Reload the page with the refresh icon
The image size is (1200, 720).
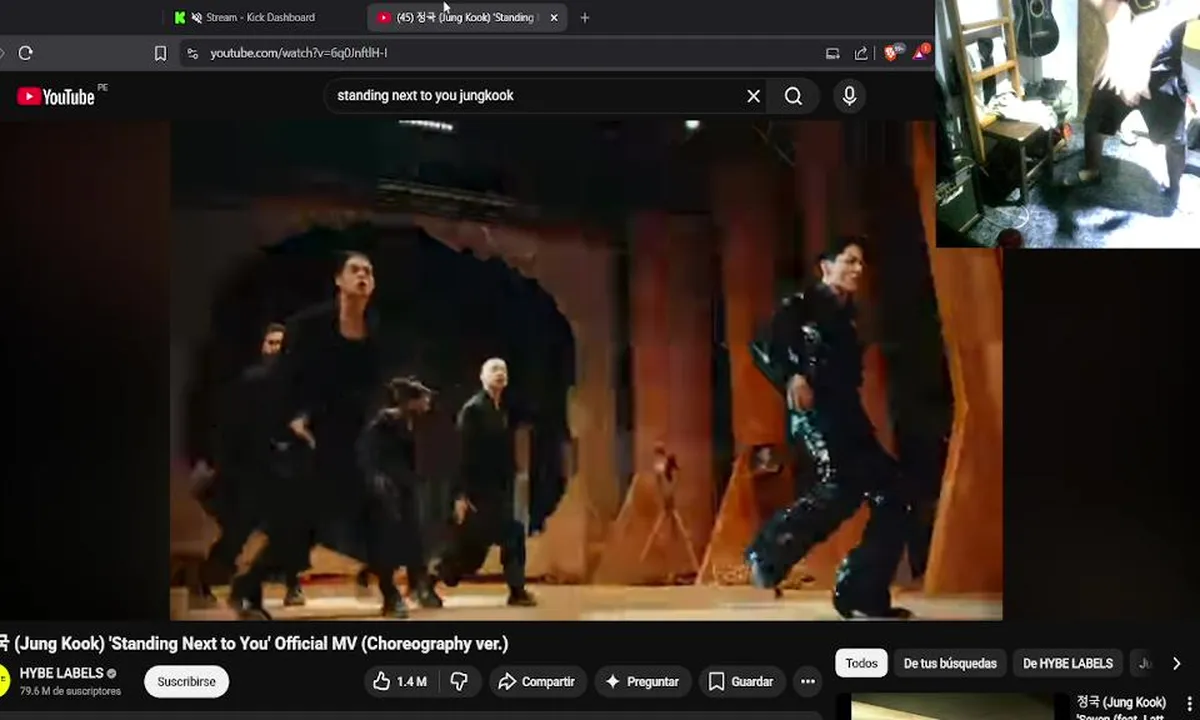tap(26, 53)
